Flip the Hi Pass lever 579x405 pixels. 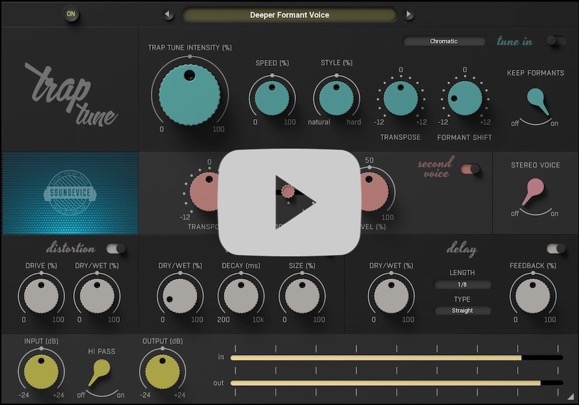(x=99, y=373)
